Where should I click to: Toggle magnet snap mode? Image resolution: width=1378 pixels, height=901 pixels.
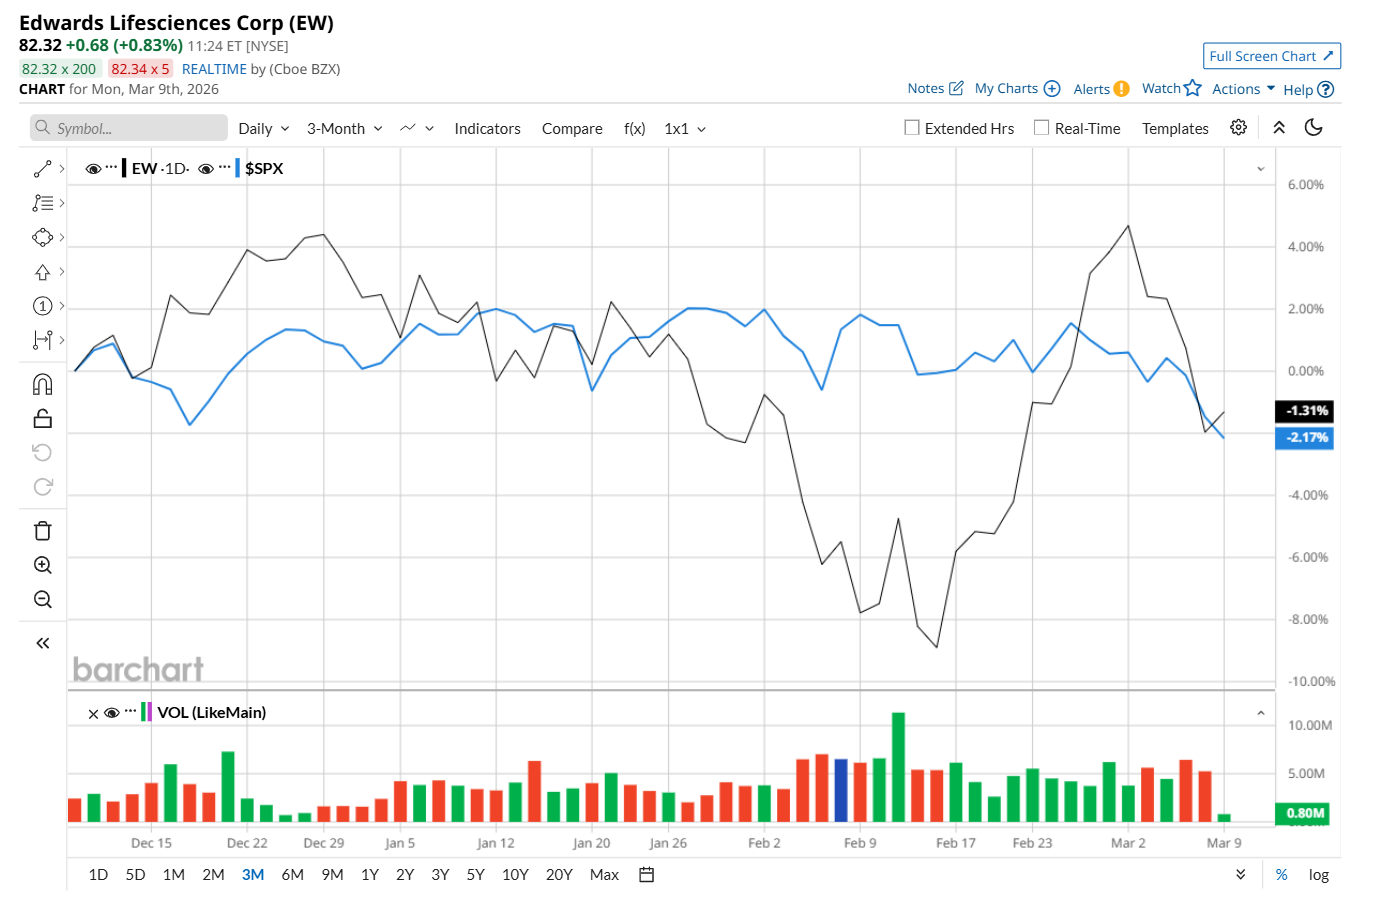click(42, 384)
